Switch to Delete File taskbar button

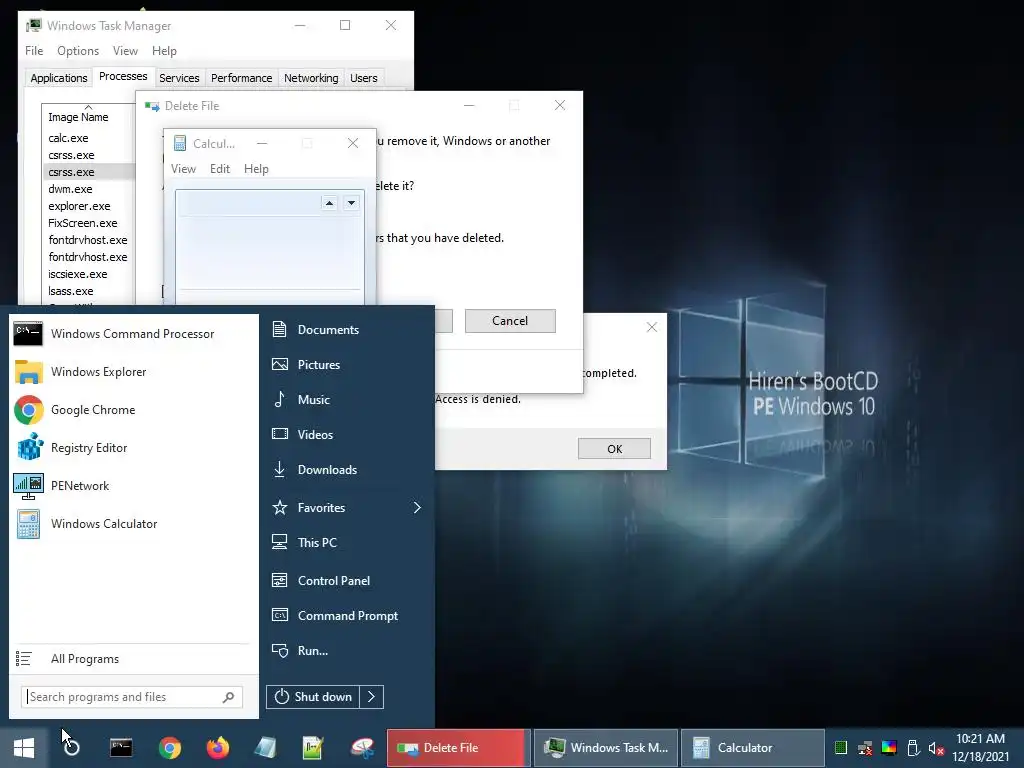(456, 748)
